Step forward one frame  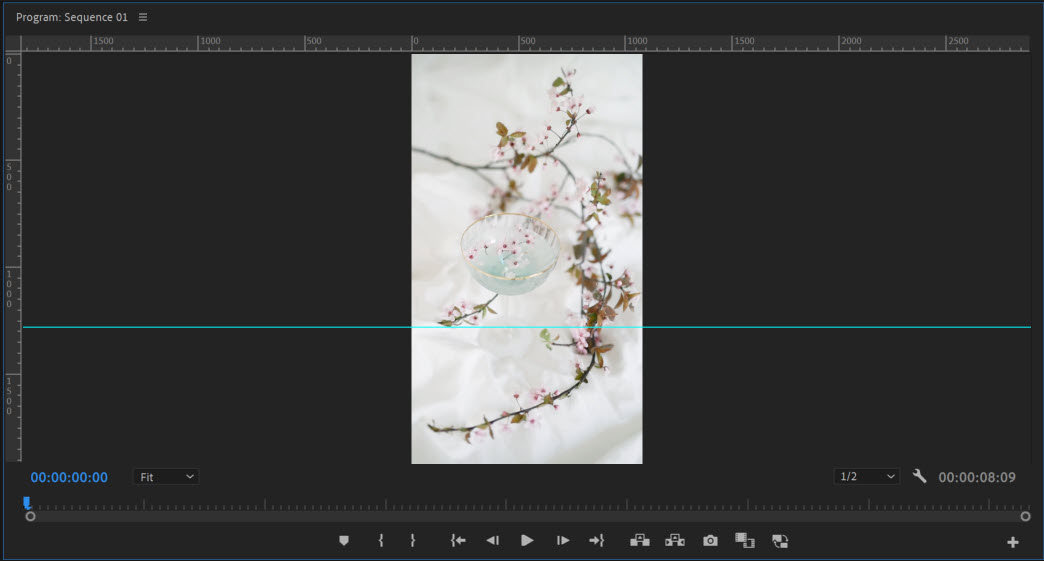coord(563,540)
